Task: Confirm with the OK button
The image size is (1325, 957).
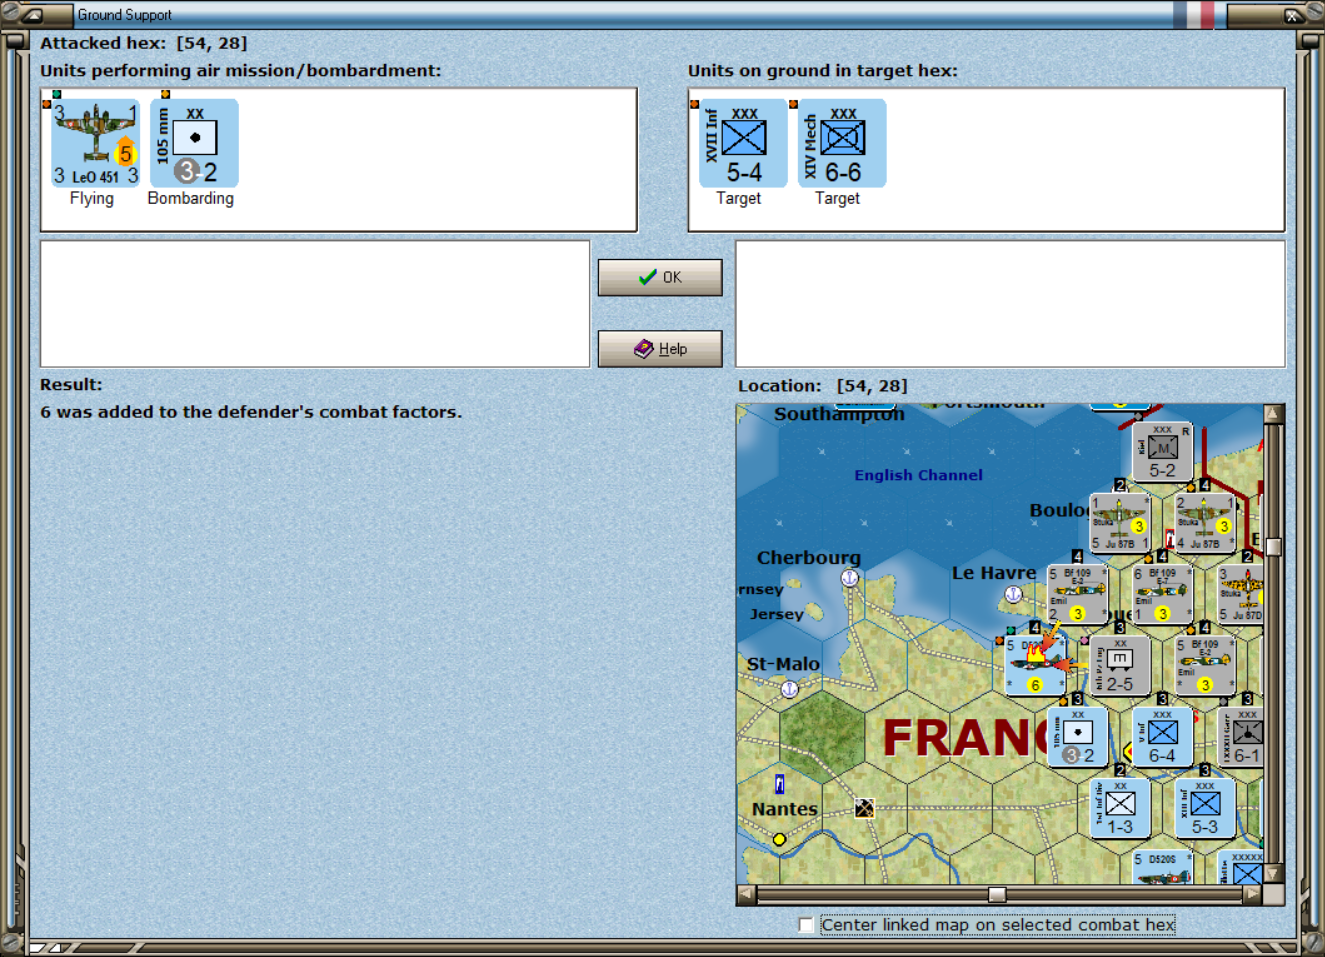Action: tap(660, 277)
